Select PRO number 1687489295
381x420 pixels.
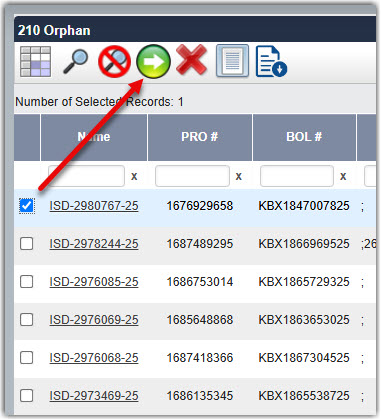(x=200, y=244)
